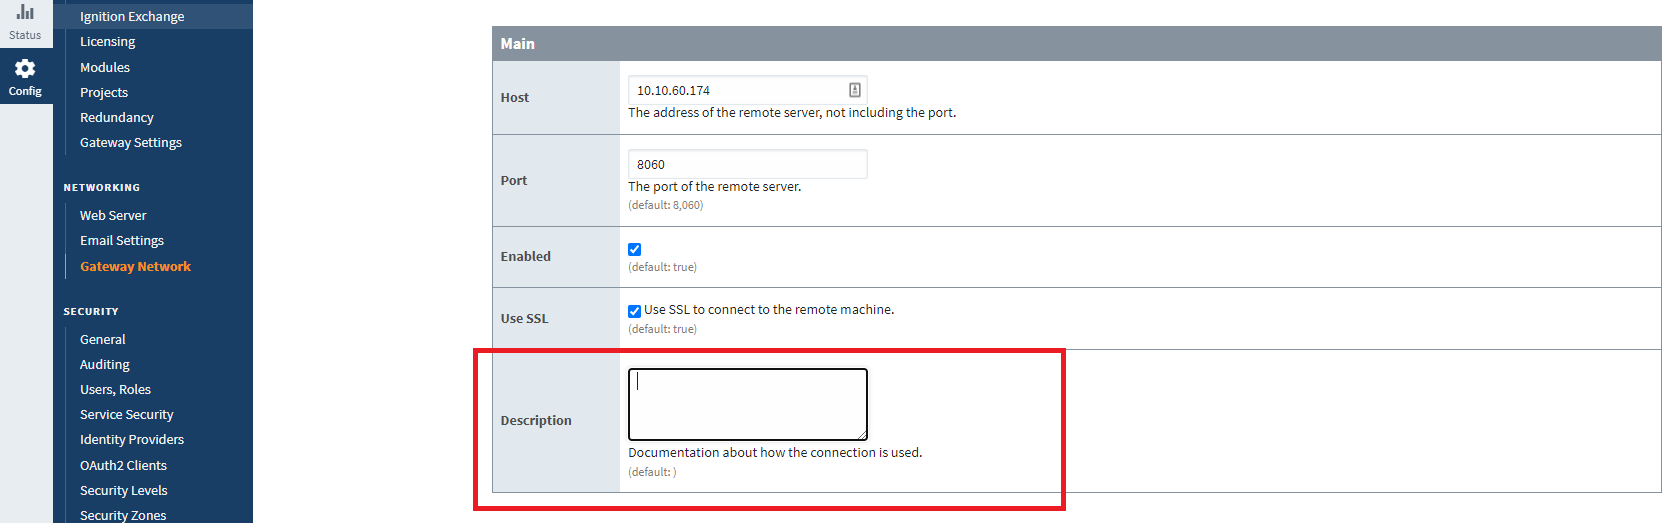The width and height of the screenshot is (1680, 523).
Task: Open Licensing in the sidebar
Action: point(108,42)
